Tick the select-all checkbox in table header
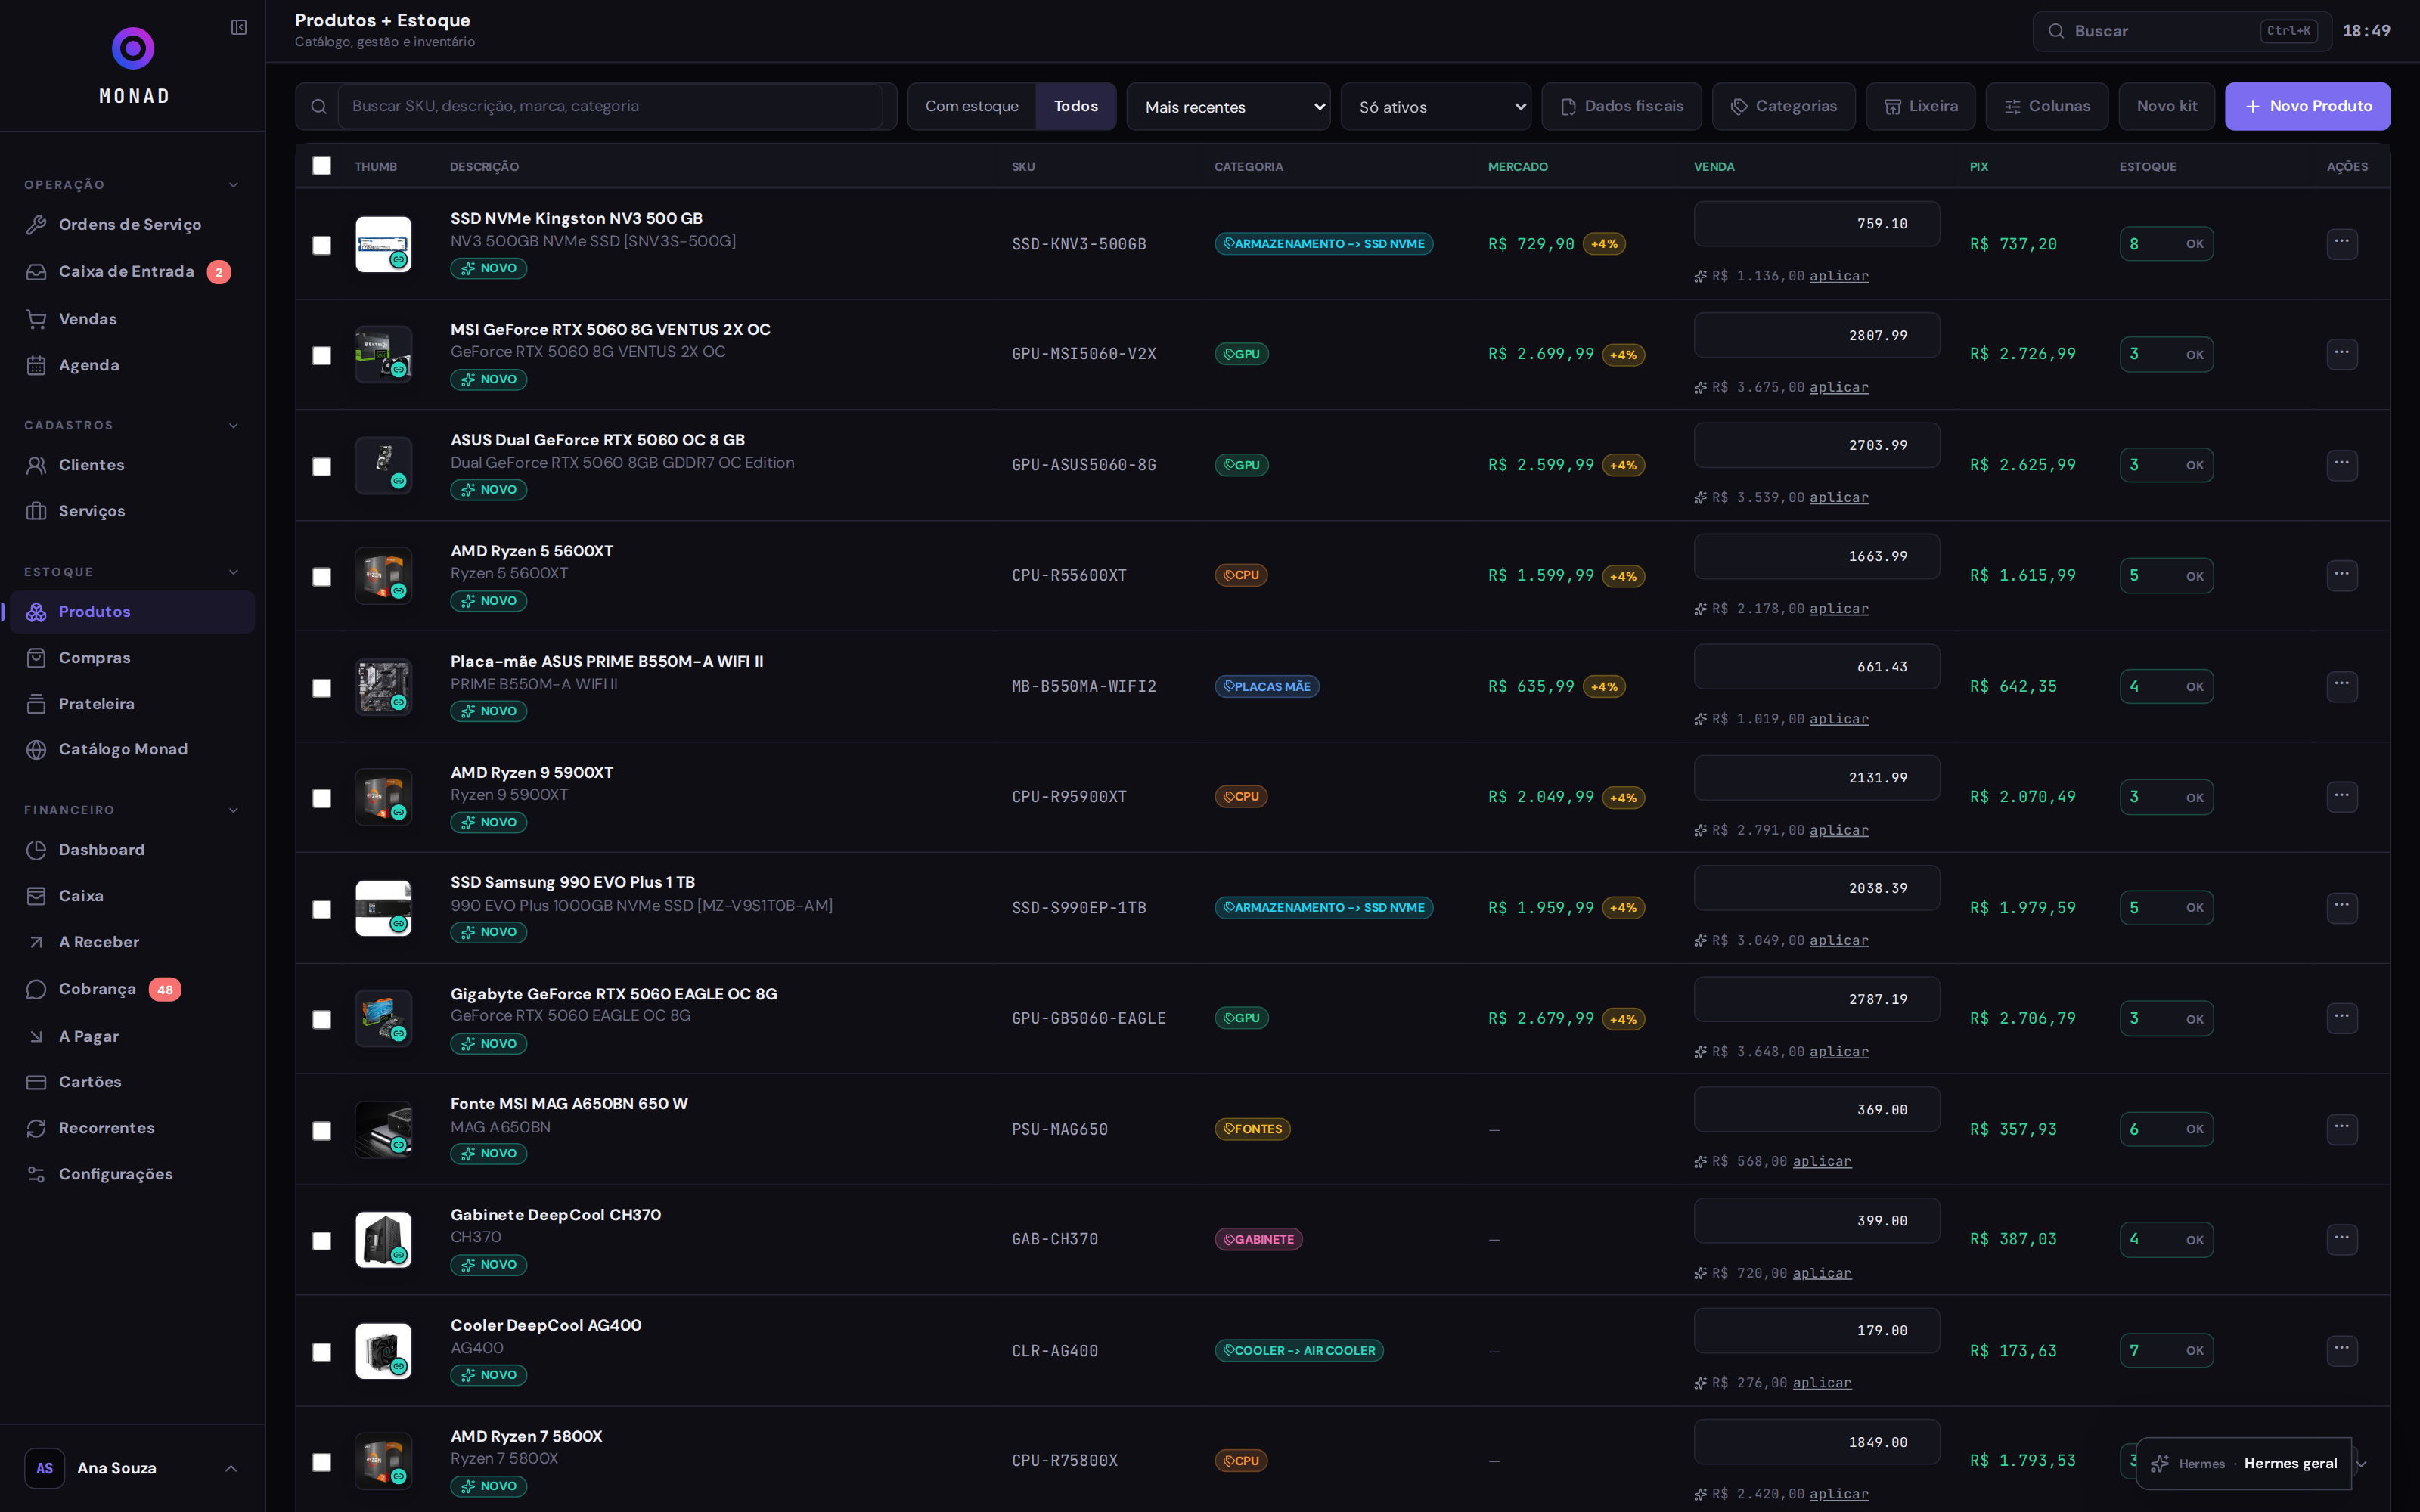This screenshot has height=1512, width=2420. pyautogui.click(x=322, y=166)
